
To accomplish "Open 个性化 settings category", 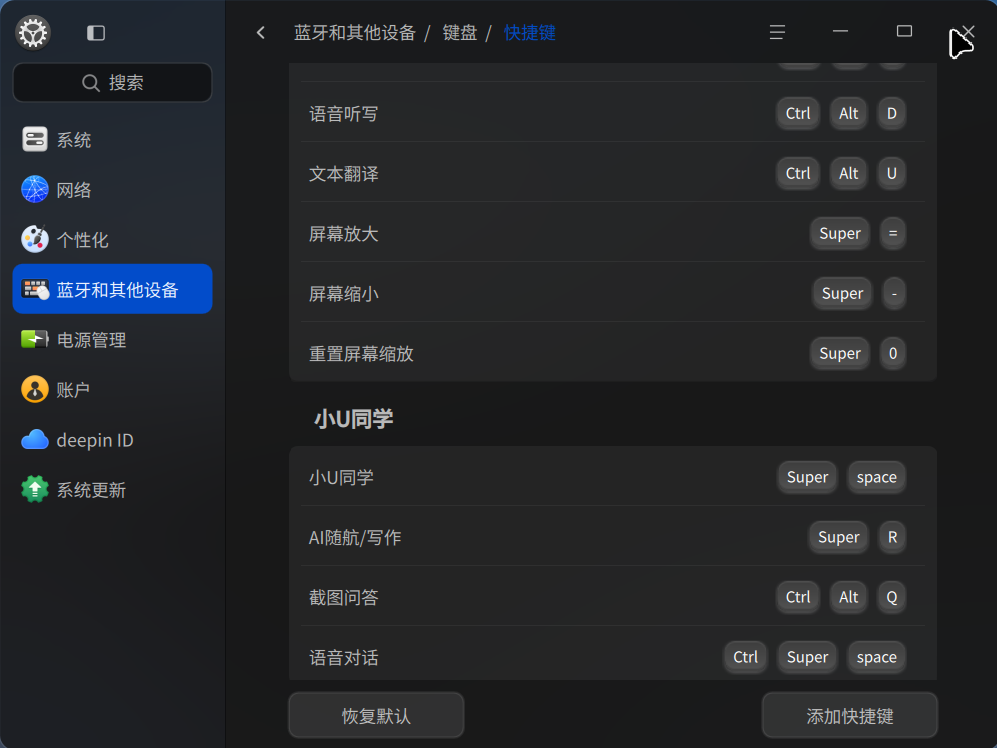I will [113, 239].
